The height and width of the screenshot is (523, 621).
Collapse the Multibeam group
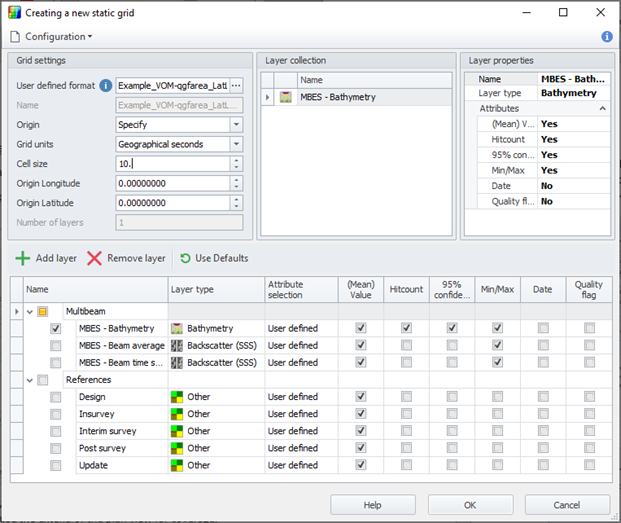tap(29, 311)
